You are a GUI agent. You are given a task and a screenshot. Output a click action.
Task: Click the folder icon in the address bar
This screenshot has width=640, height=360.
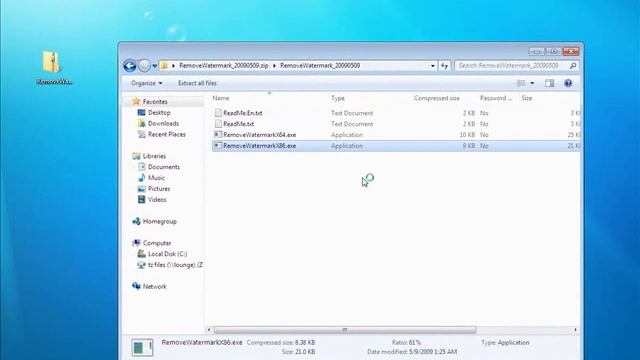pyautogui.click(x=164, y=65)
